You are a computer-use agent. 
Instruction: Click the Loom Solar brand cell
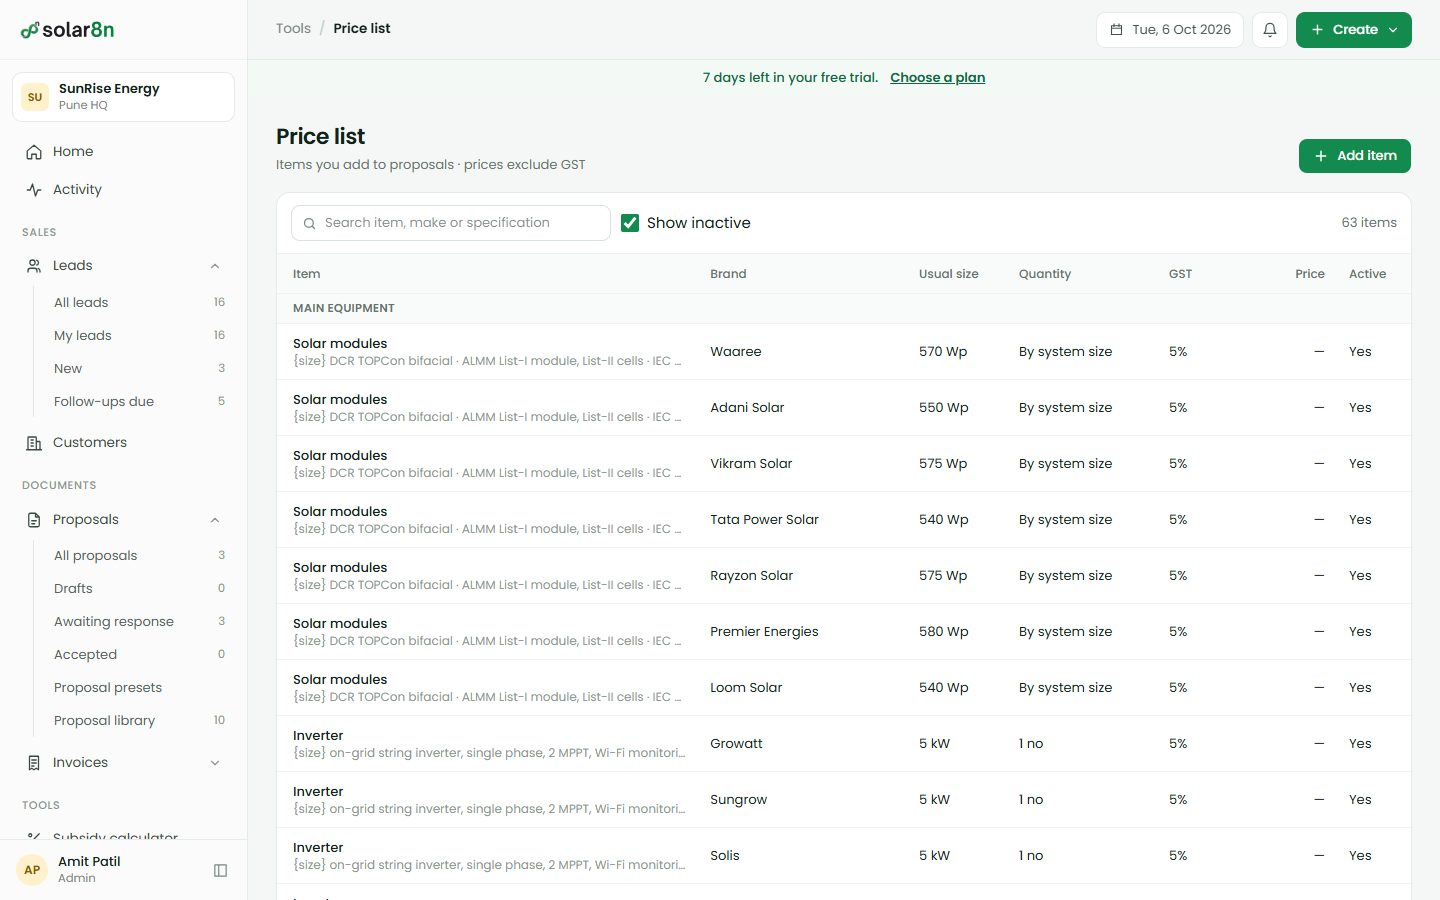click(x=746, y=688)
